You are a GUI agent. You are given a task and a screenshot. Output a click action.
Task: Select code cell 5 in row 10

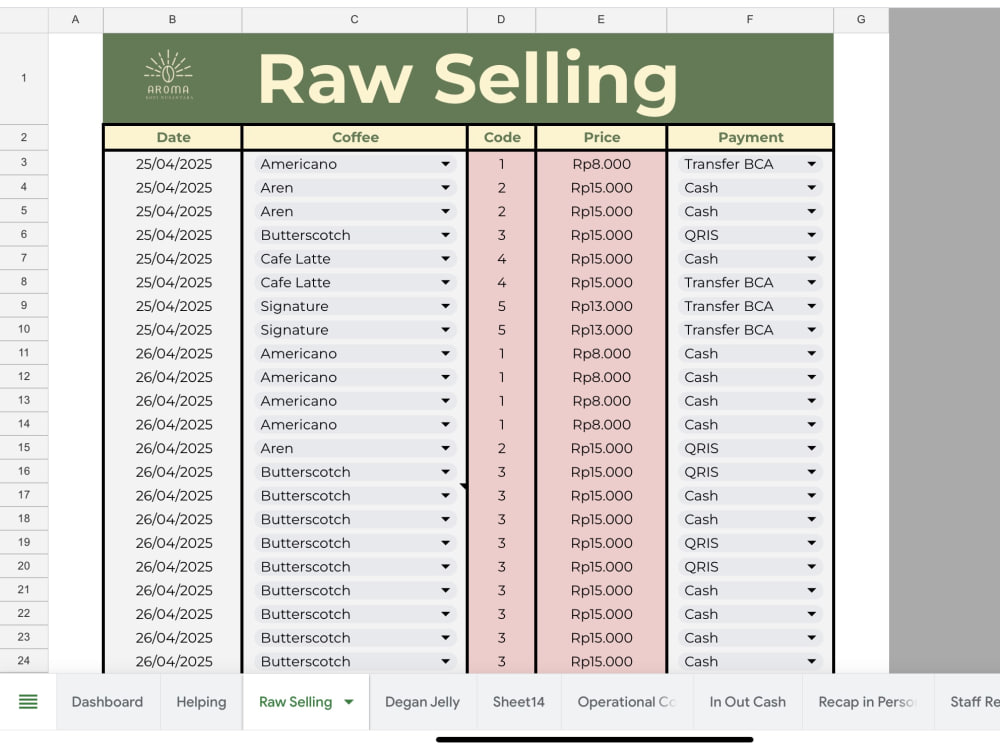point(502,330)
